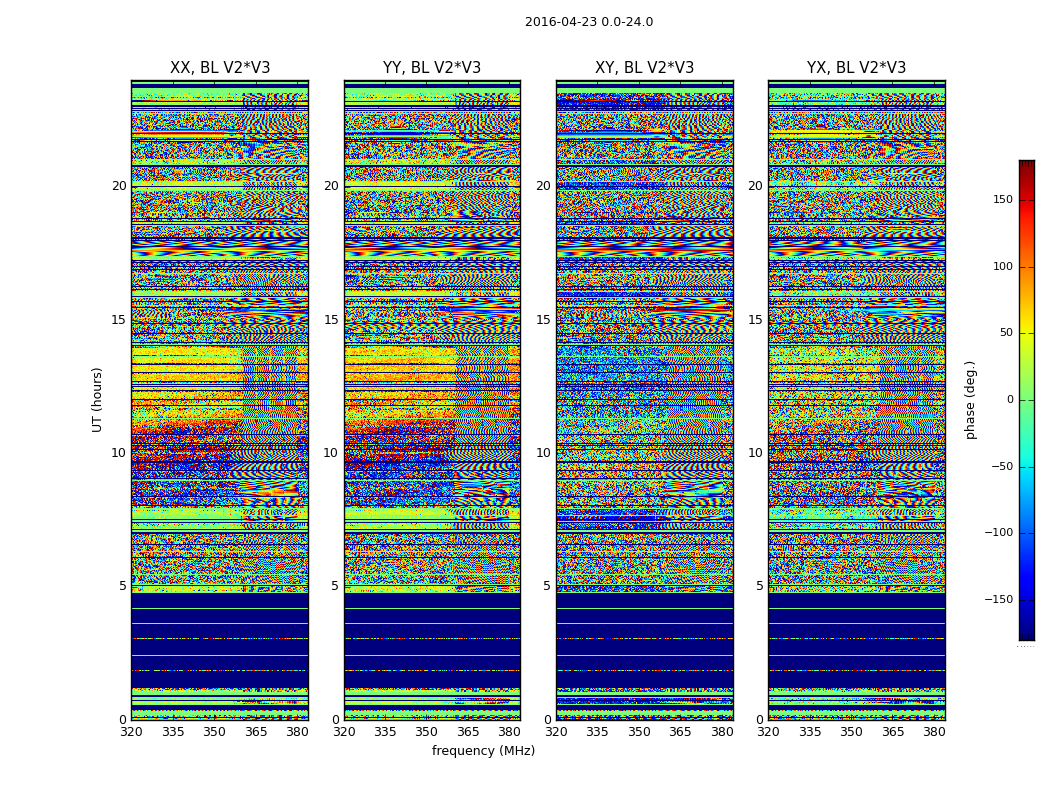Click y-tick "5" of the YY panel

tap(335, 586)
